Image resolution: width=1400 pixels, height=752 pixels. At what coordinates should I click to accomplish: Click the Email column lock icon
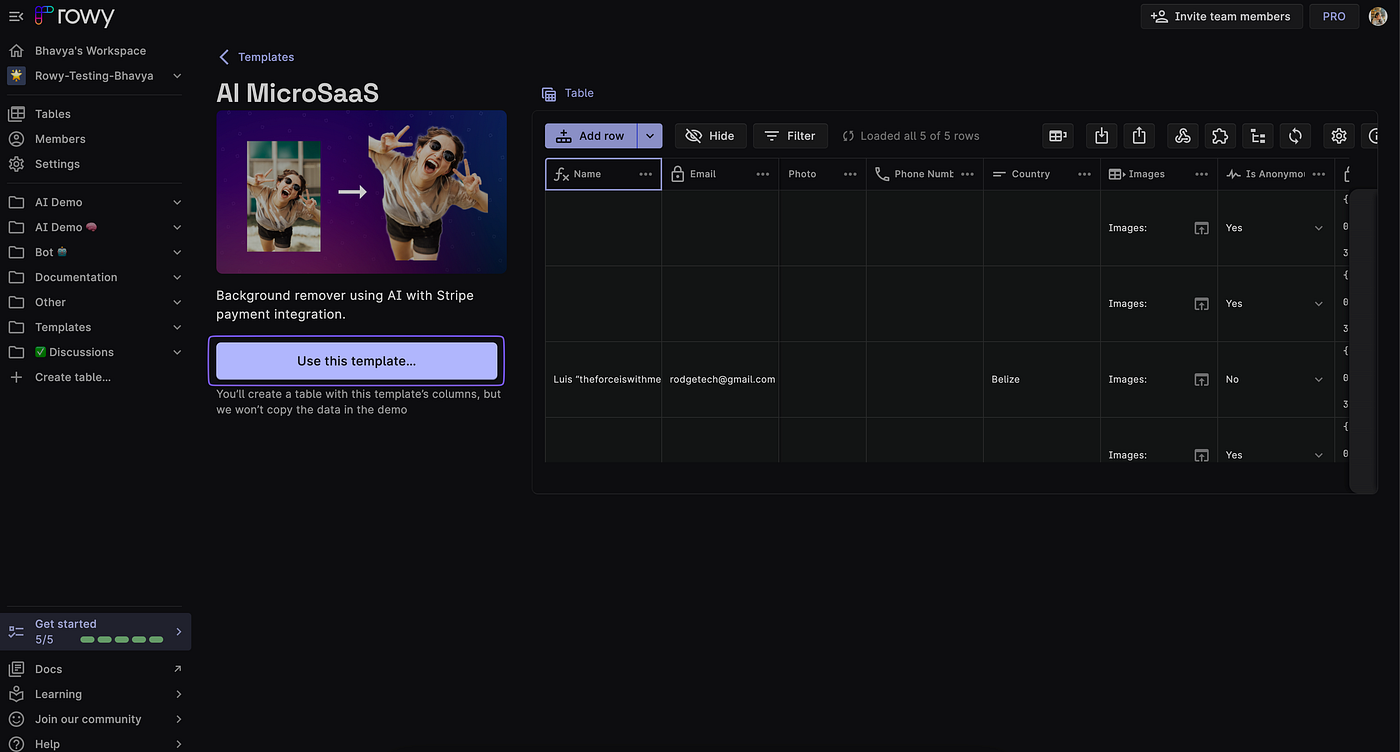pos(678,174)
